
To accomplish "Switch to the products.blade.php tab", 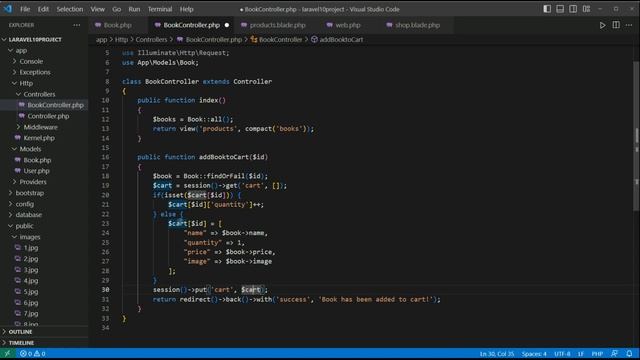I will click(x=273, y=25).
